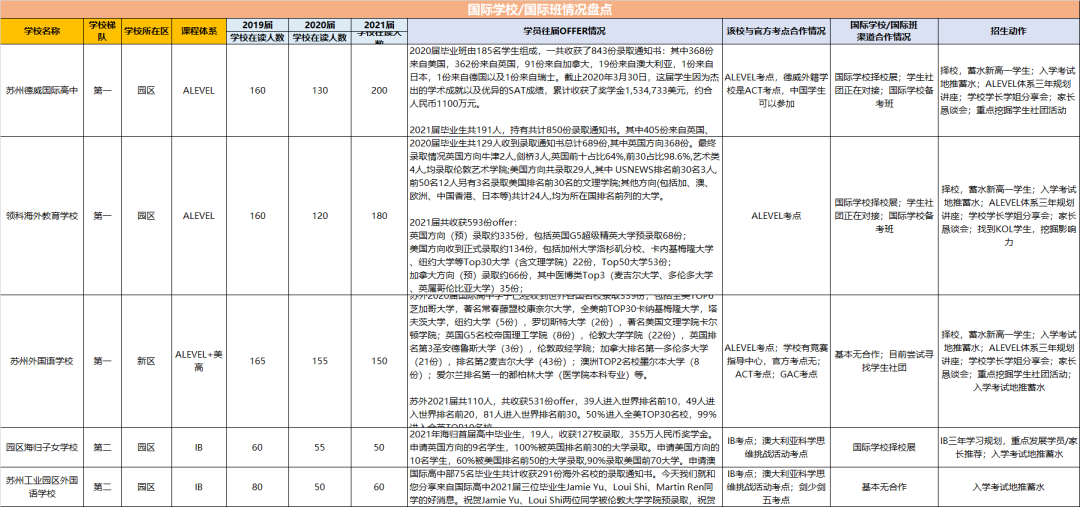Select OFFER details cell for 园区海归子女学校

[x=565, y=448]
